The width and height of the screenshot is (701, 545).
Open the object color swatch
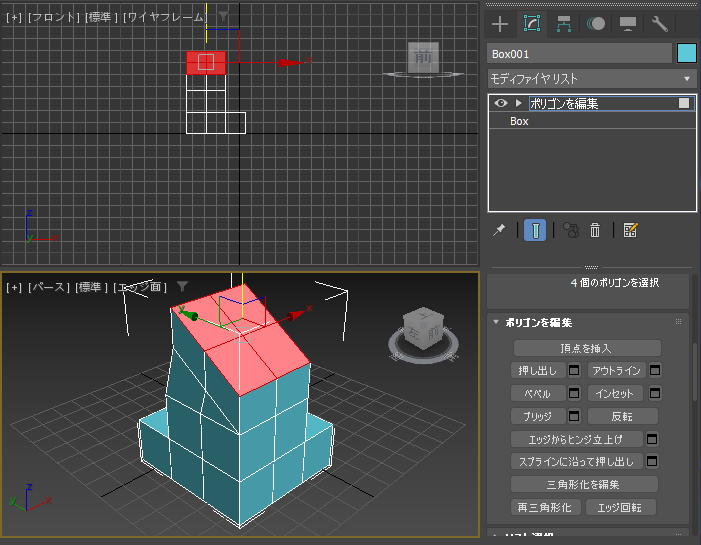686,54
